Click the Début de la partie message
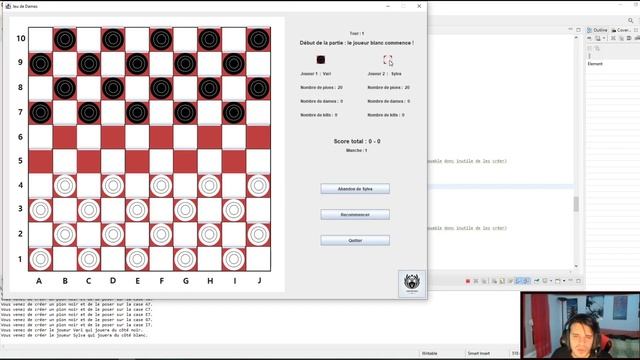Viewport: 640px width, 360px height. click(x=357, y=43)
